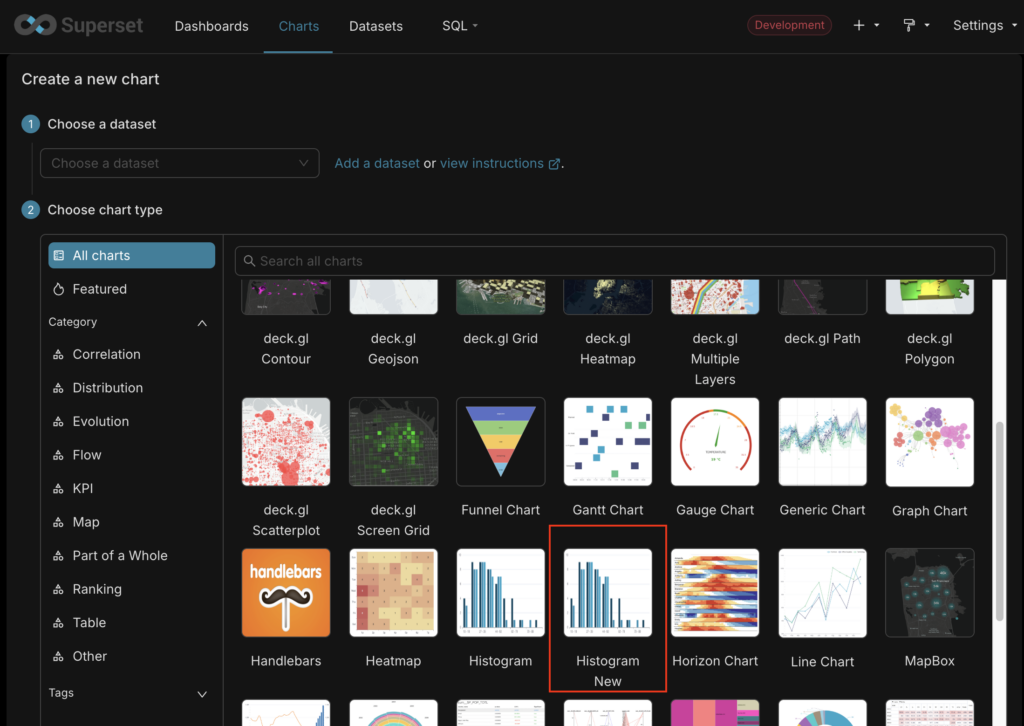The height and width of the screenshot is (726, 1024).
Task: Choose the Gauge Chart thumbnail
Action: point(715,442)
